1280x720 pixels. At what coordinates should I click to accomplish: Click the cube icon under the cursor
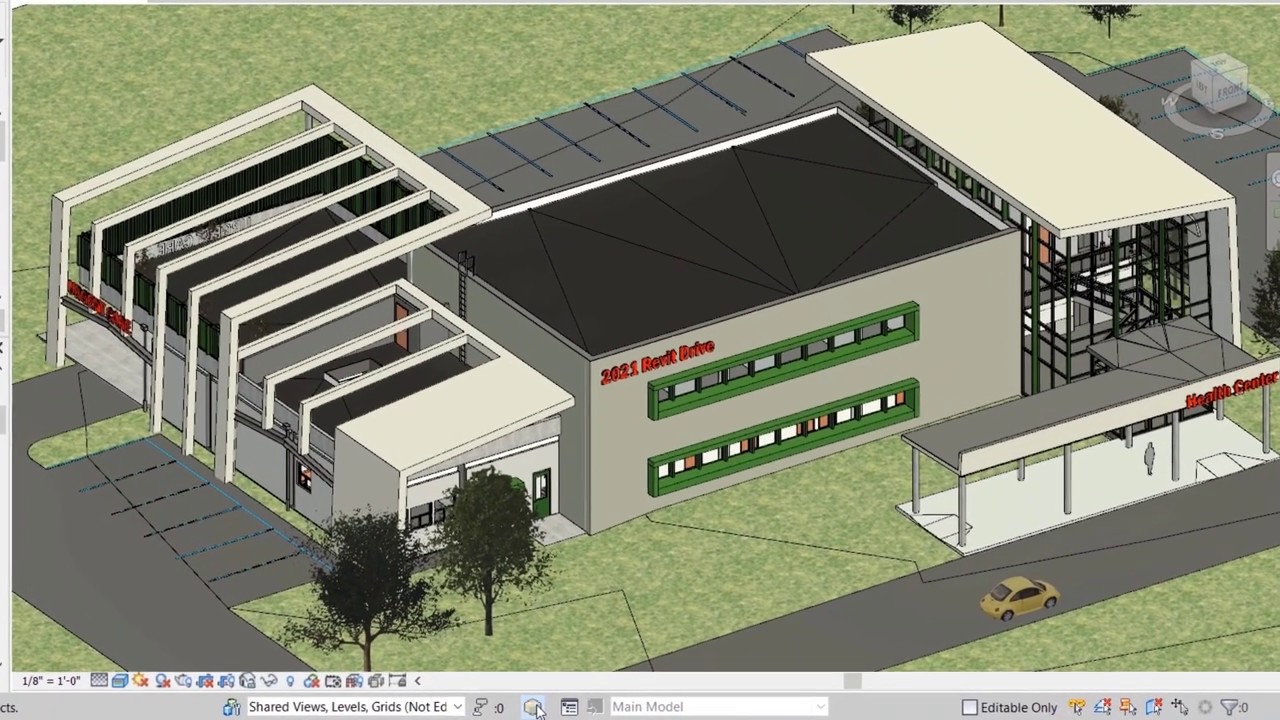(532, 706)
